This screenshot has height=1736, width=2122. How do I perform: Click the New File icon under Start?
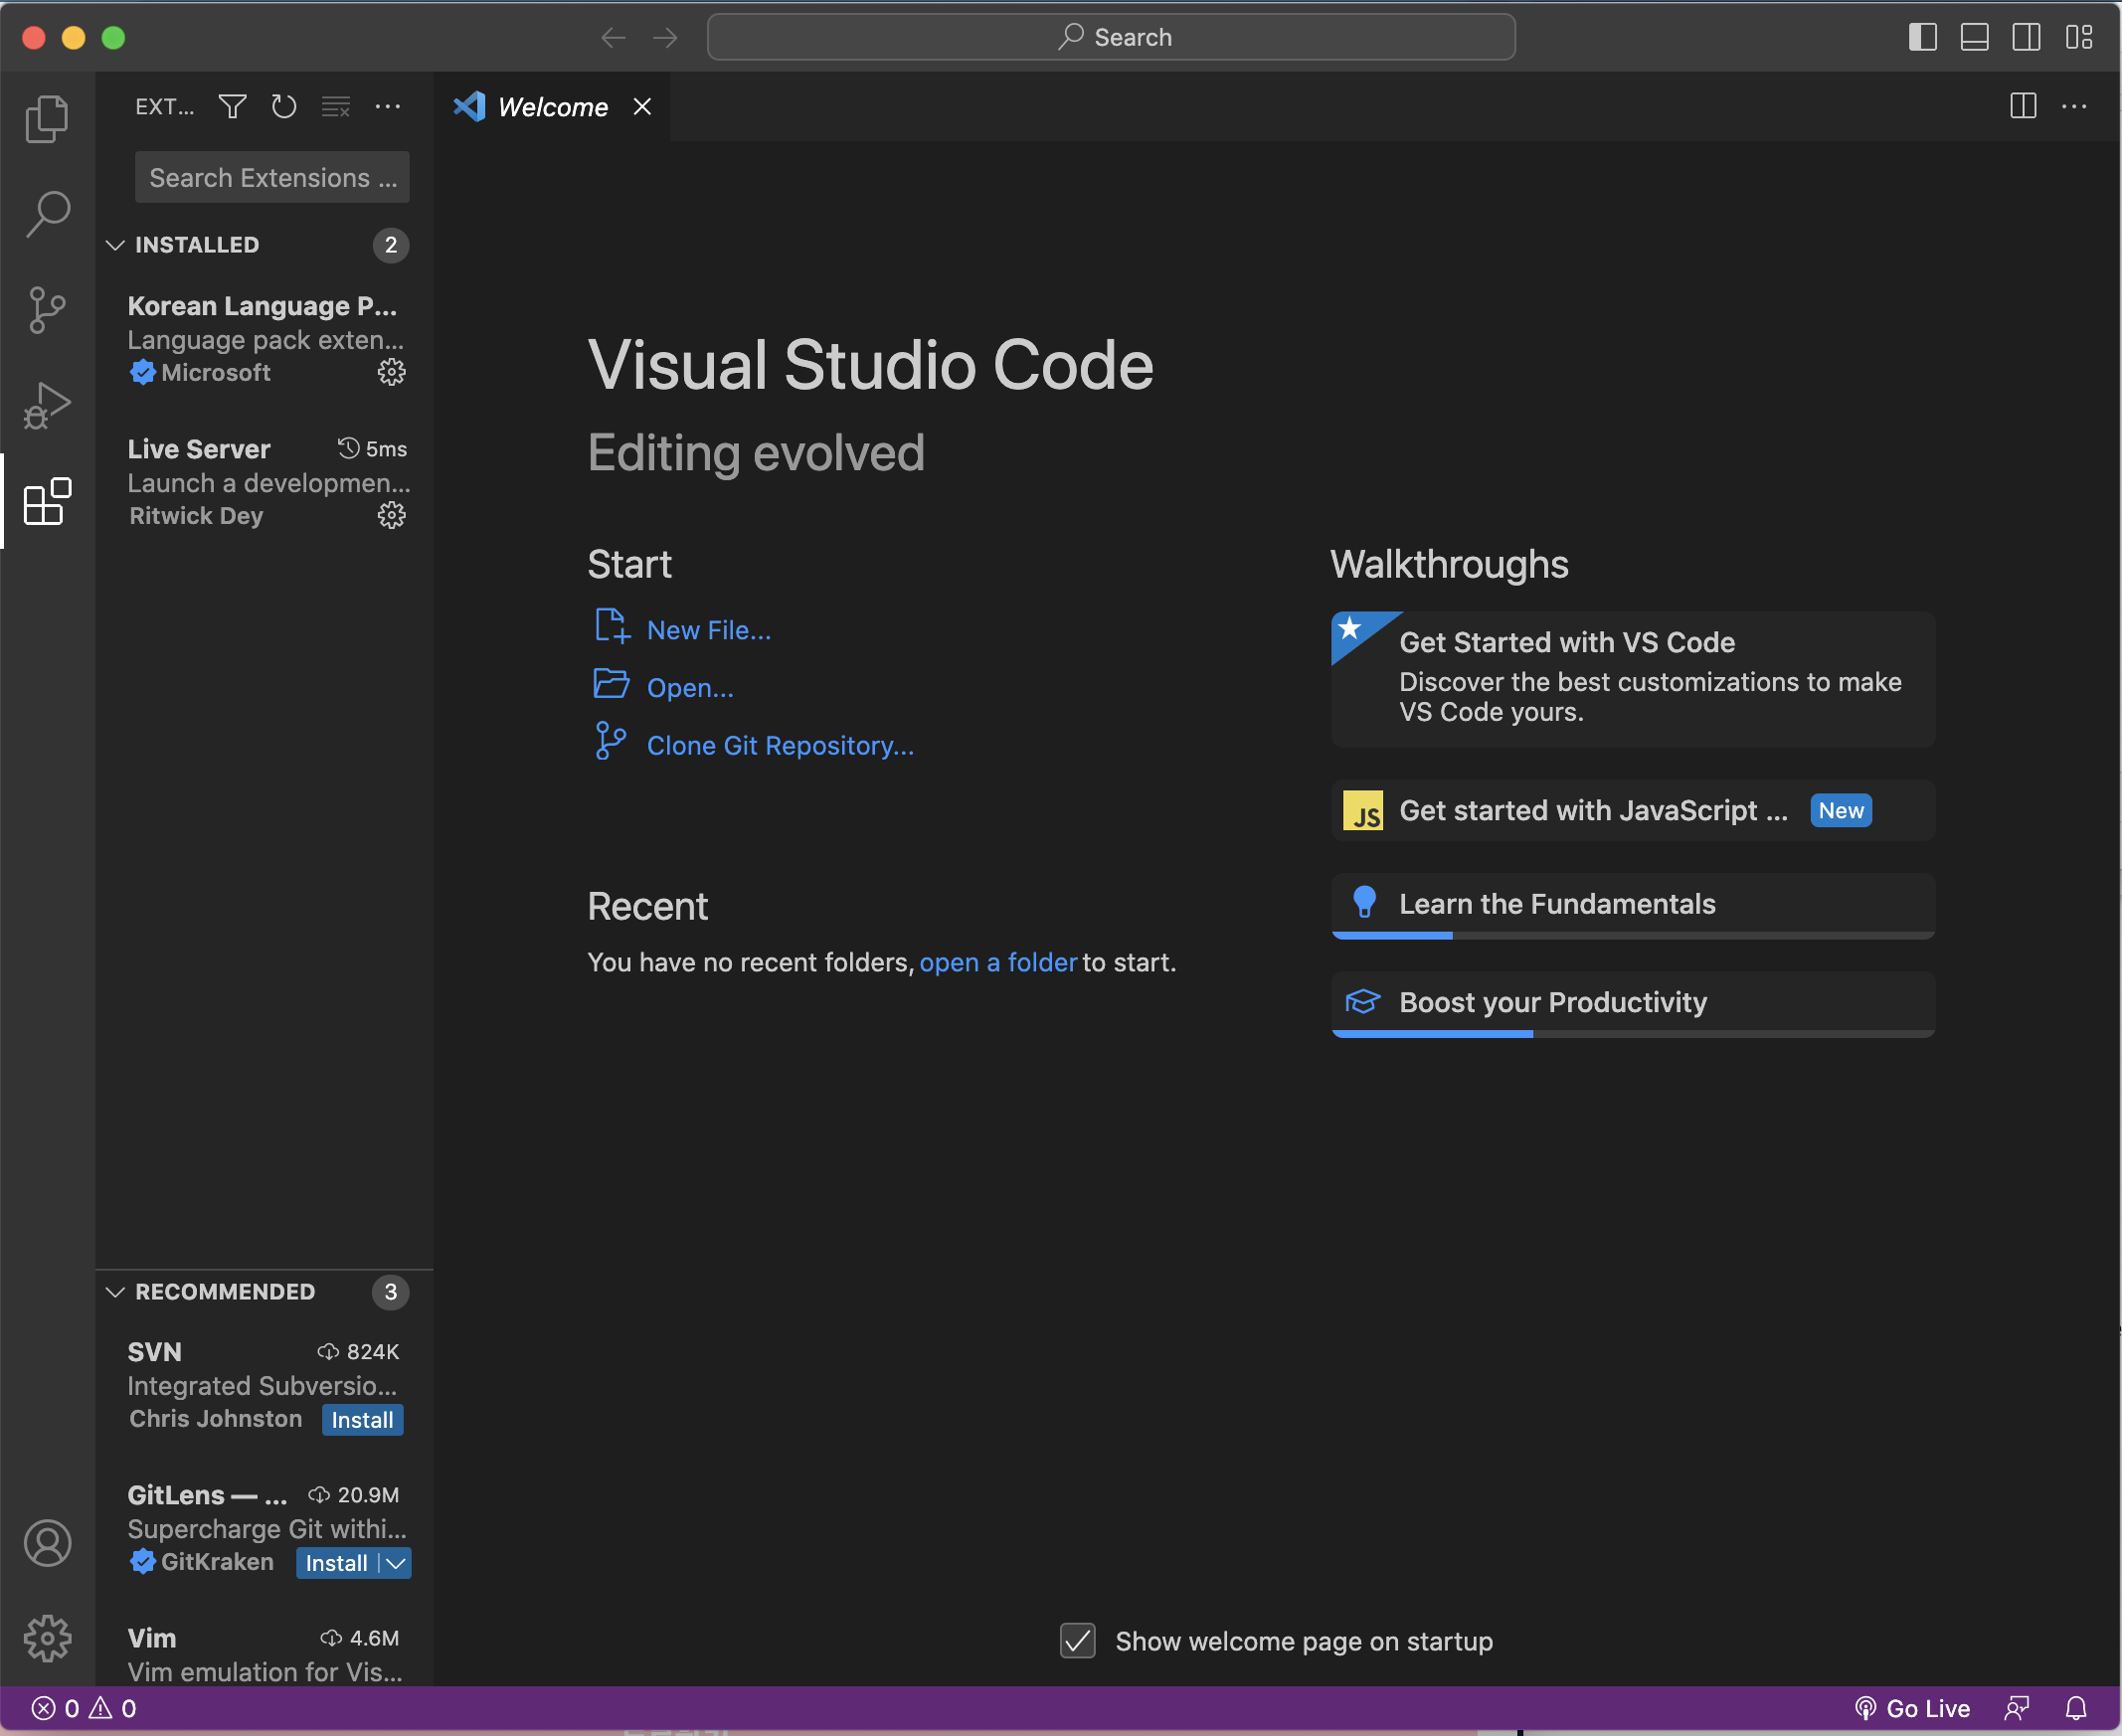click(612, 627)
